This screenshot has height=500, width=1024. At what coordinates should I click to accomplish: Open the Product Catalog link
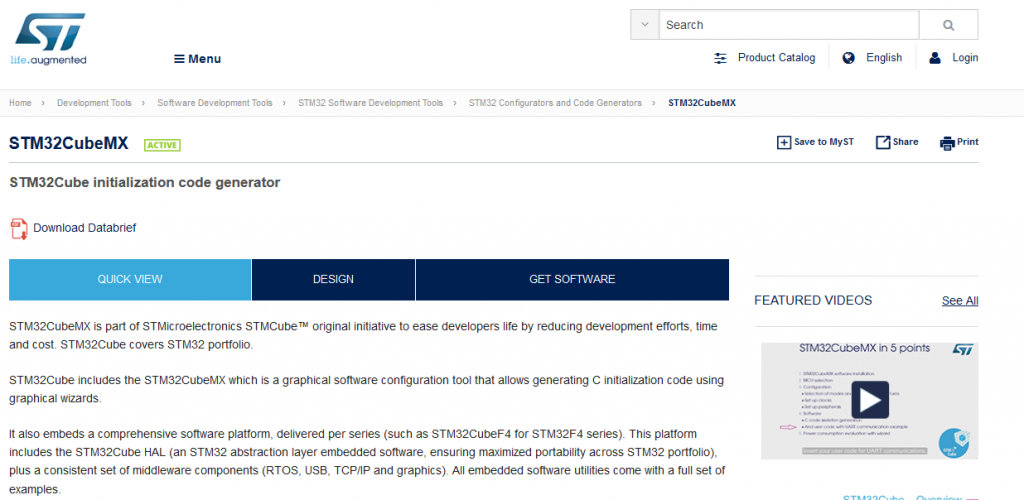pyautogui.click(x=776, y=57)
